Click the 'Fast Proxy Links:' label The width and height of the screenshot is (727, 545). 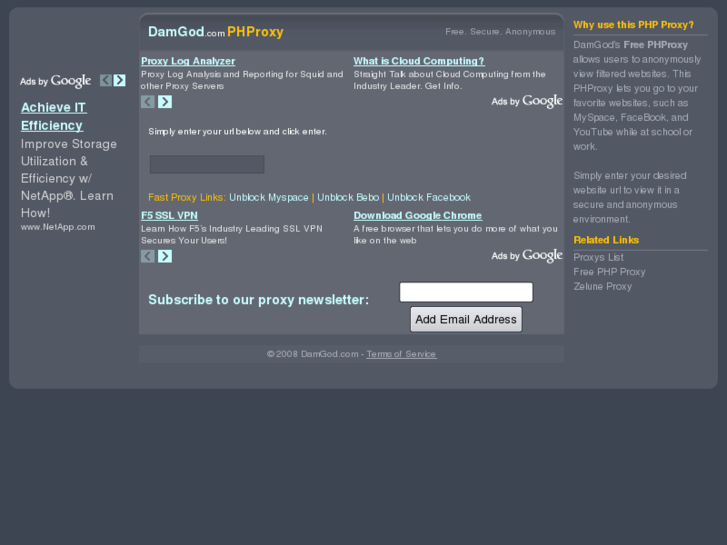point(187,197)
